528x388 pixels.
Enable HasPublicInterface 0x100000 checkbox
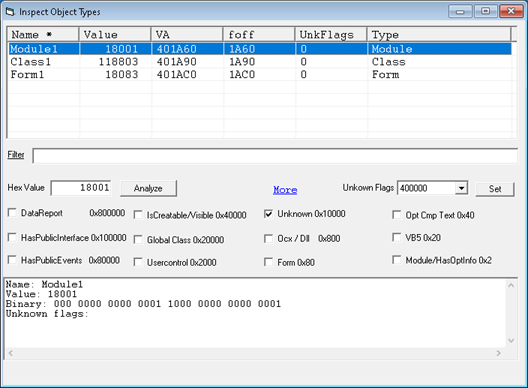(12, 237)
